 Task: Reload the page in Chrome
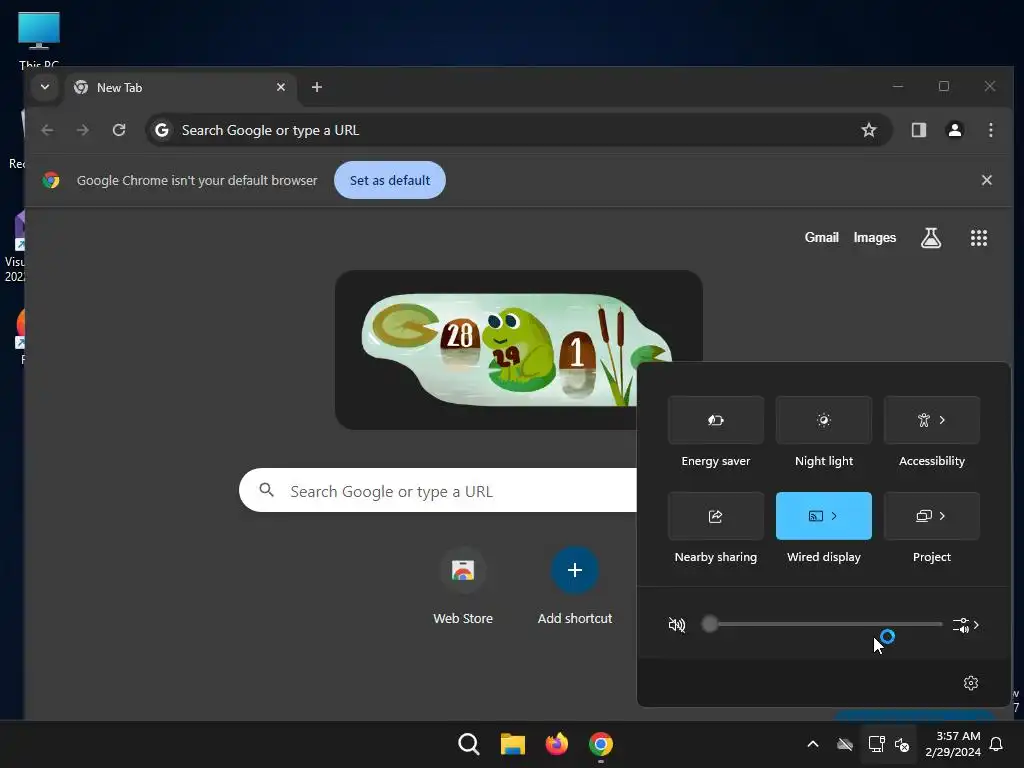(119, 130)
